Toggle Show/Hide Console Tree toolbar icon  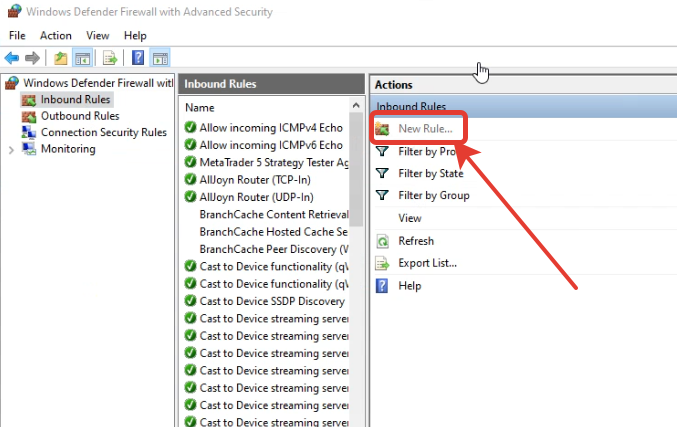point(82,58)
